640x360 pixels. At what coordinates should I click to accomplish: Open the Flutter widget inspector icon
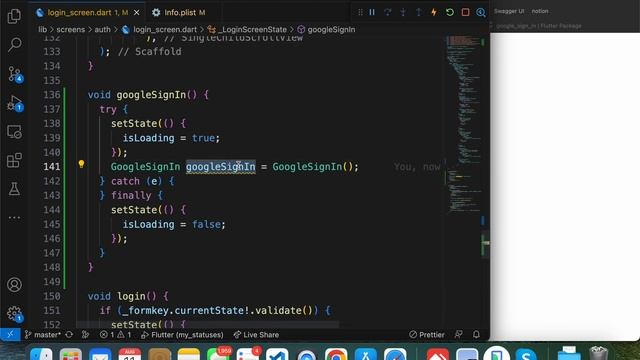tap(481, 12)
